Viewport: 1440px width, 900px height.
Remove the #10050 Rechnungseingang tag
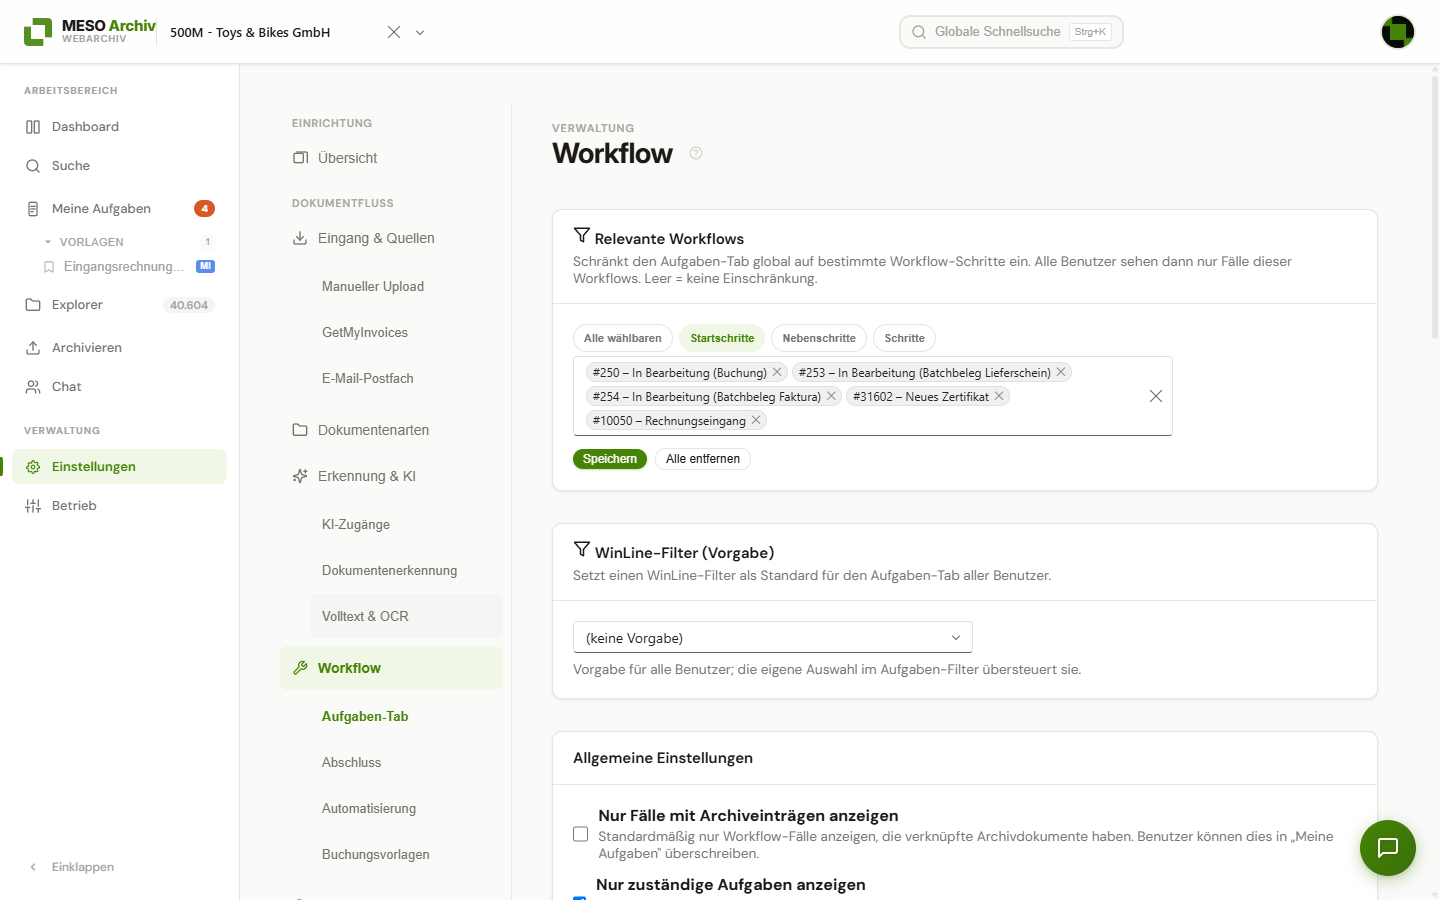[756, 420]
